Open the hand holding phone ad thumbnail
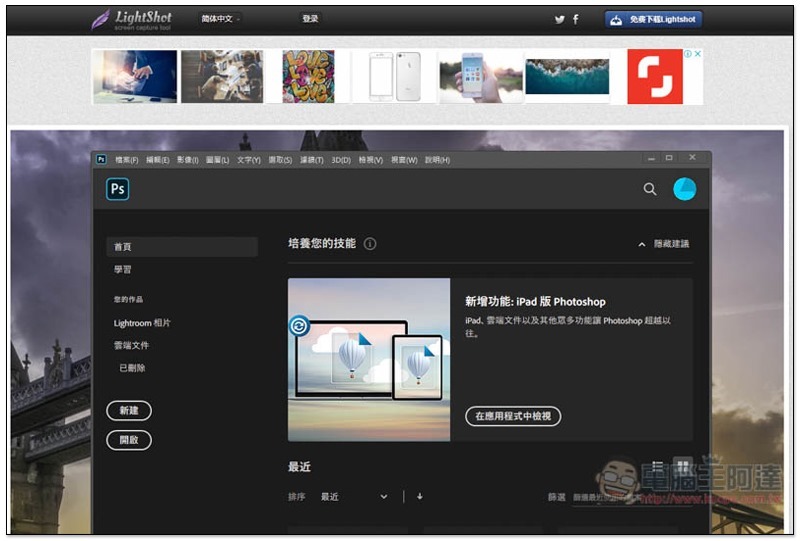This screenshot has width=800, height=541. coord(481,77)
